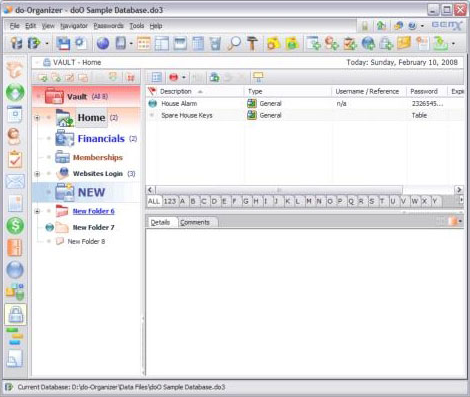Screen dimensions: 470x397
Task: Click the red delete folder icon in folder toolbar
Action: coord(130,78)
